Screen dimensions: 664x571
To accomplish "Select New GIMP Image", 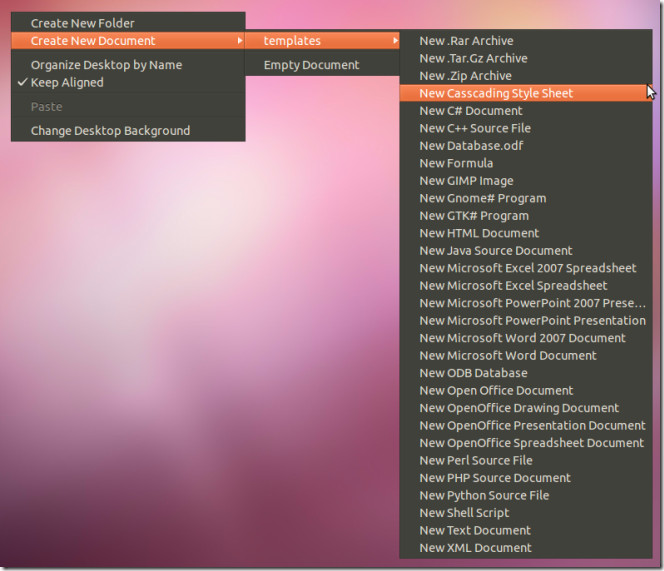I will (x=526, y=181).
